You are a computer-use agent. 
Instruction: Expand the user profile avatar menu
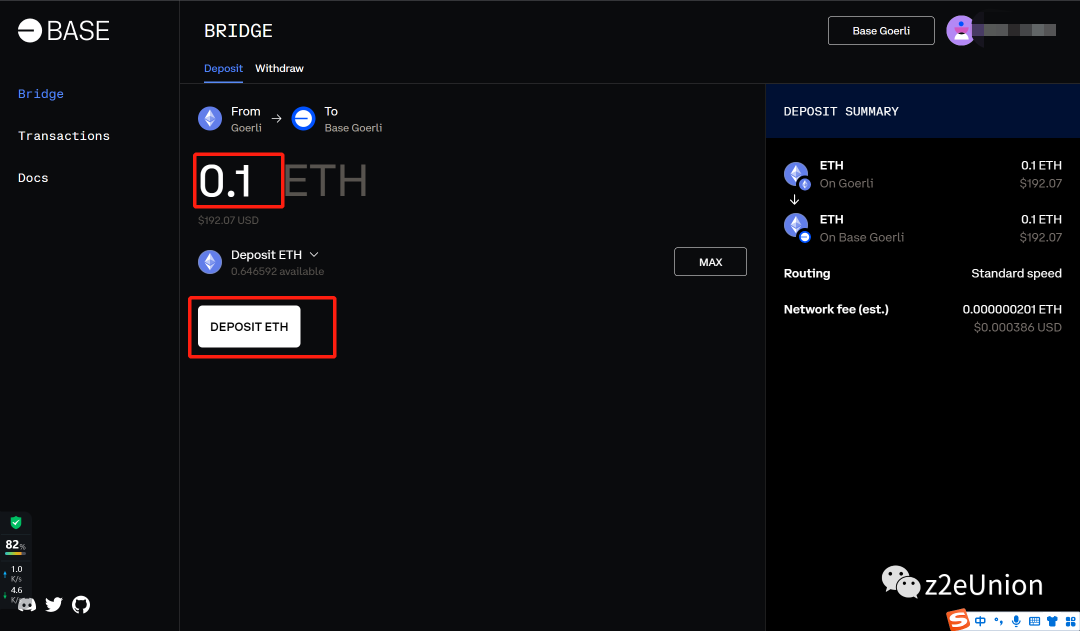pyautogui.click(x=961, y=30)
